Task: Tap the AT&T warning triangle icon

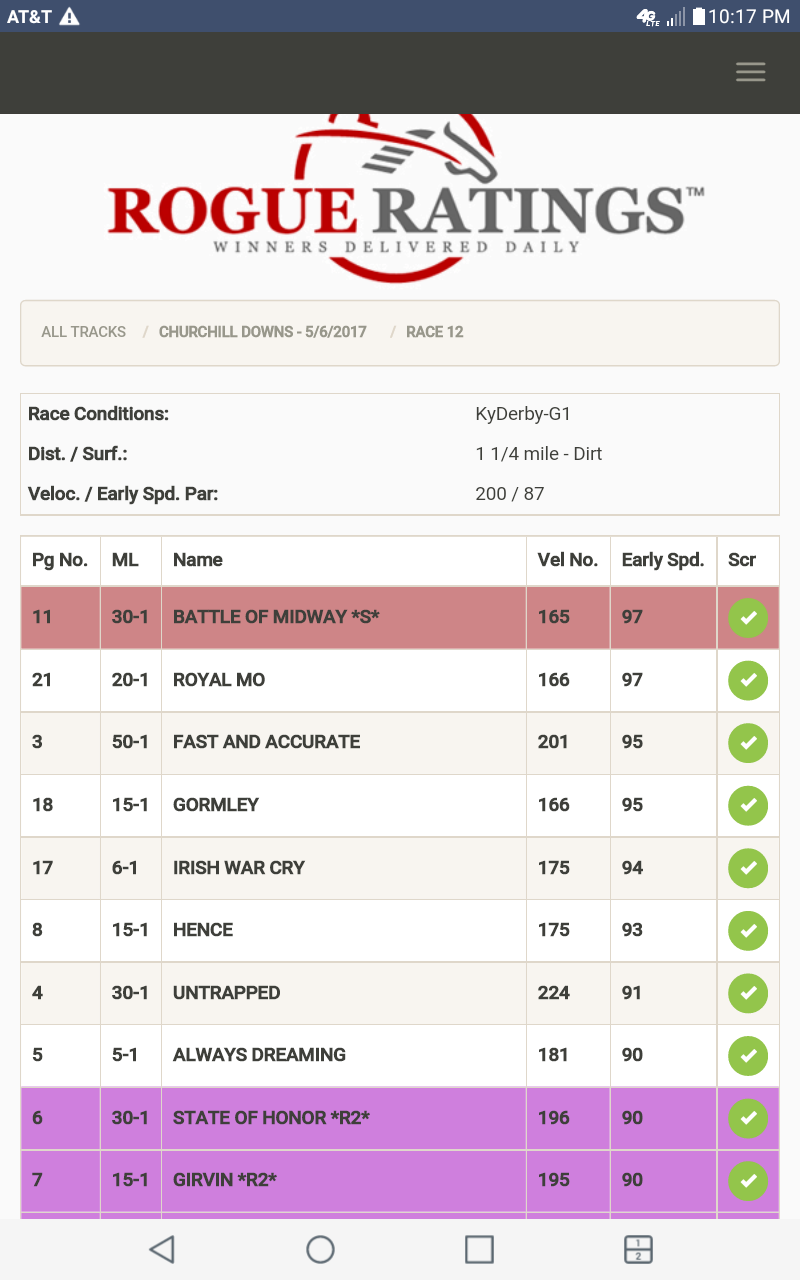Action: pyautogui.click(x=69, y=16)
